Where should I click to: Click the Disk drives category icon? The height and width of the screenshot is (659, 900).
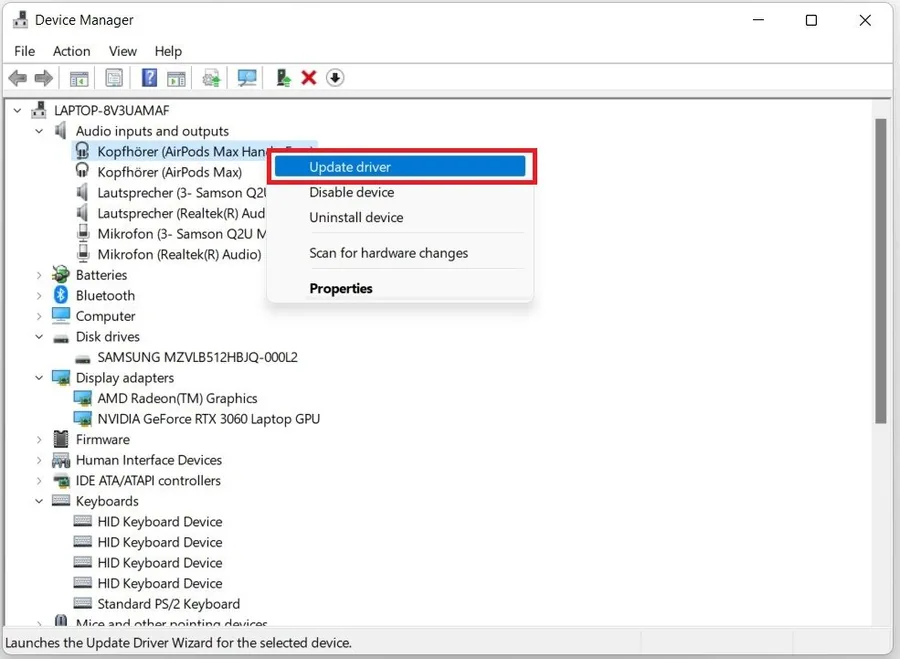click(x=60, y=338)
